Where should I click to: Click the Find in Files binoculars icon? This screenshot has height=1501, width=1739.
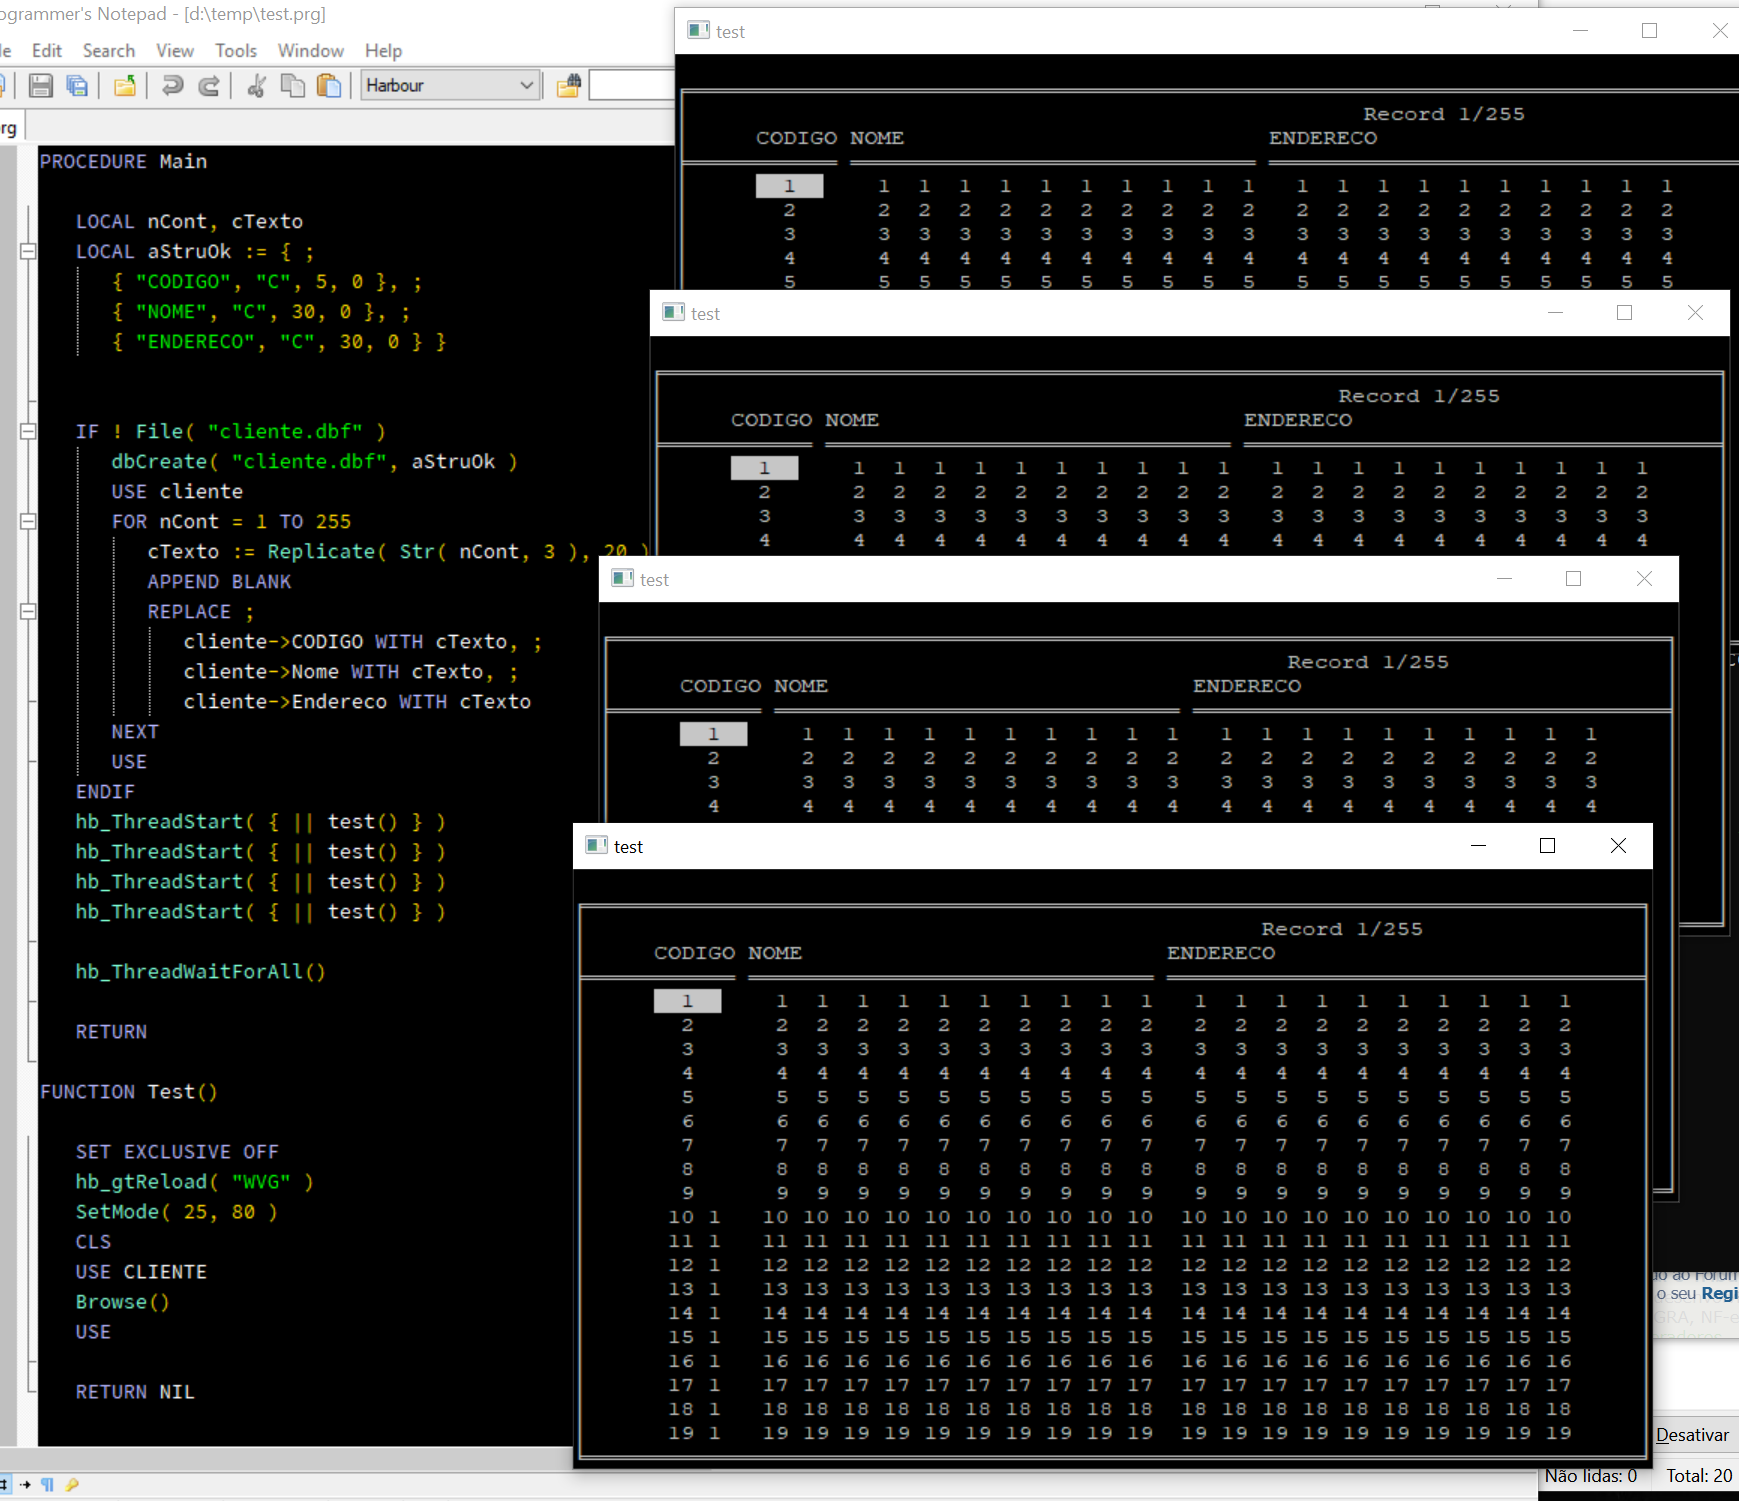click(569, 86)
